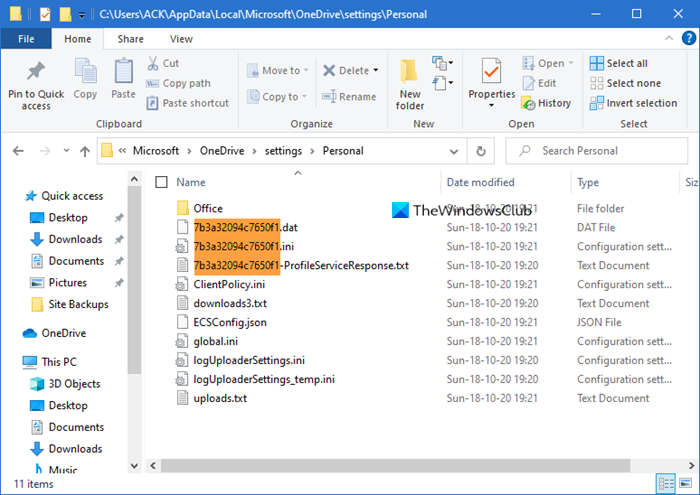
Task: Switch to Large icons view icon
Action: tap(685, 483)
